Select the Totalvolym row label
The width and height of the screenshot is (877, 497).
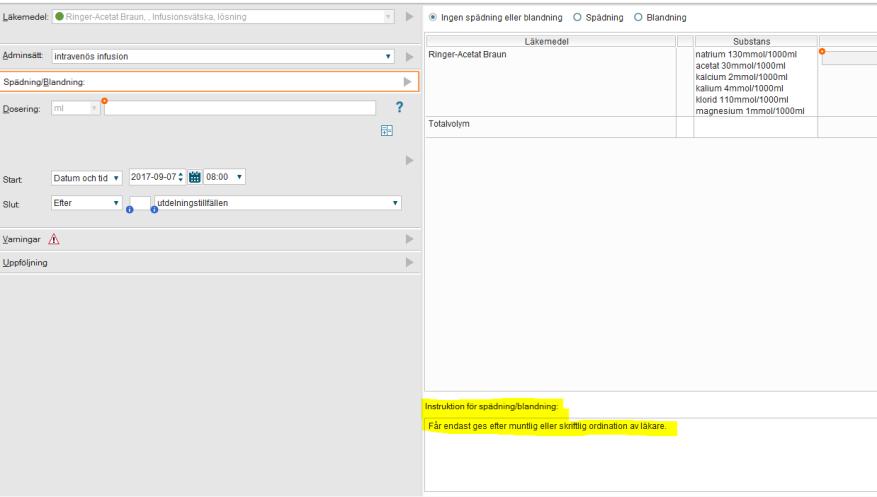pos(449,124)
